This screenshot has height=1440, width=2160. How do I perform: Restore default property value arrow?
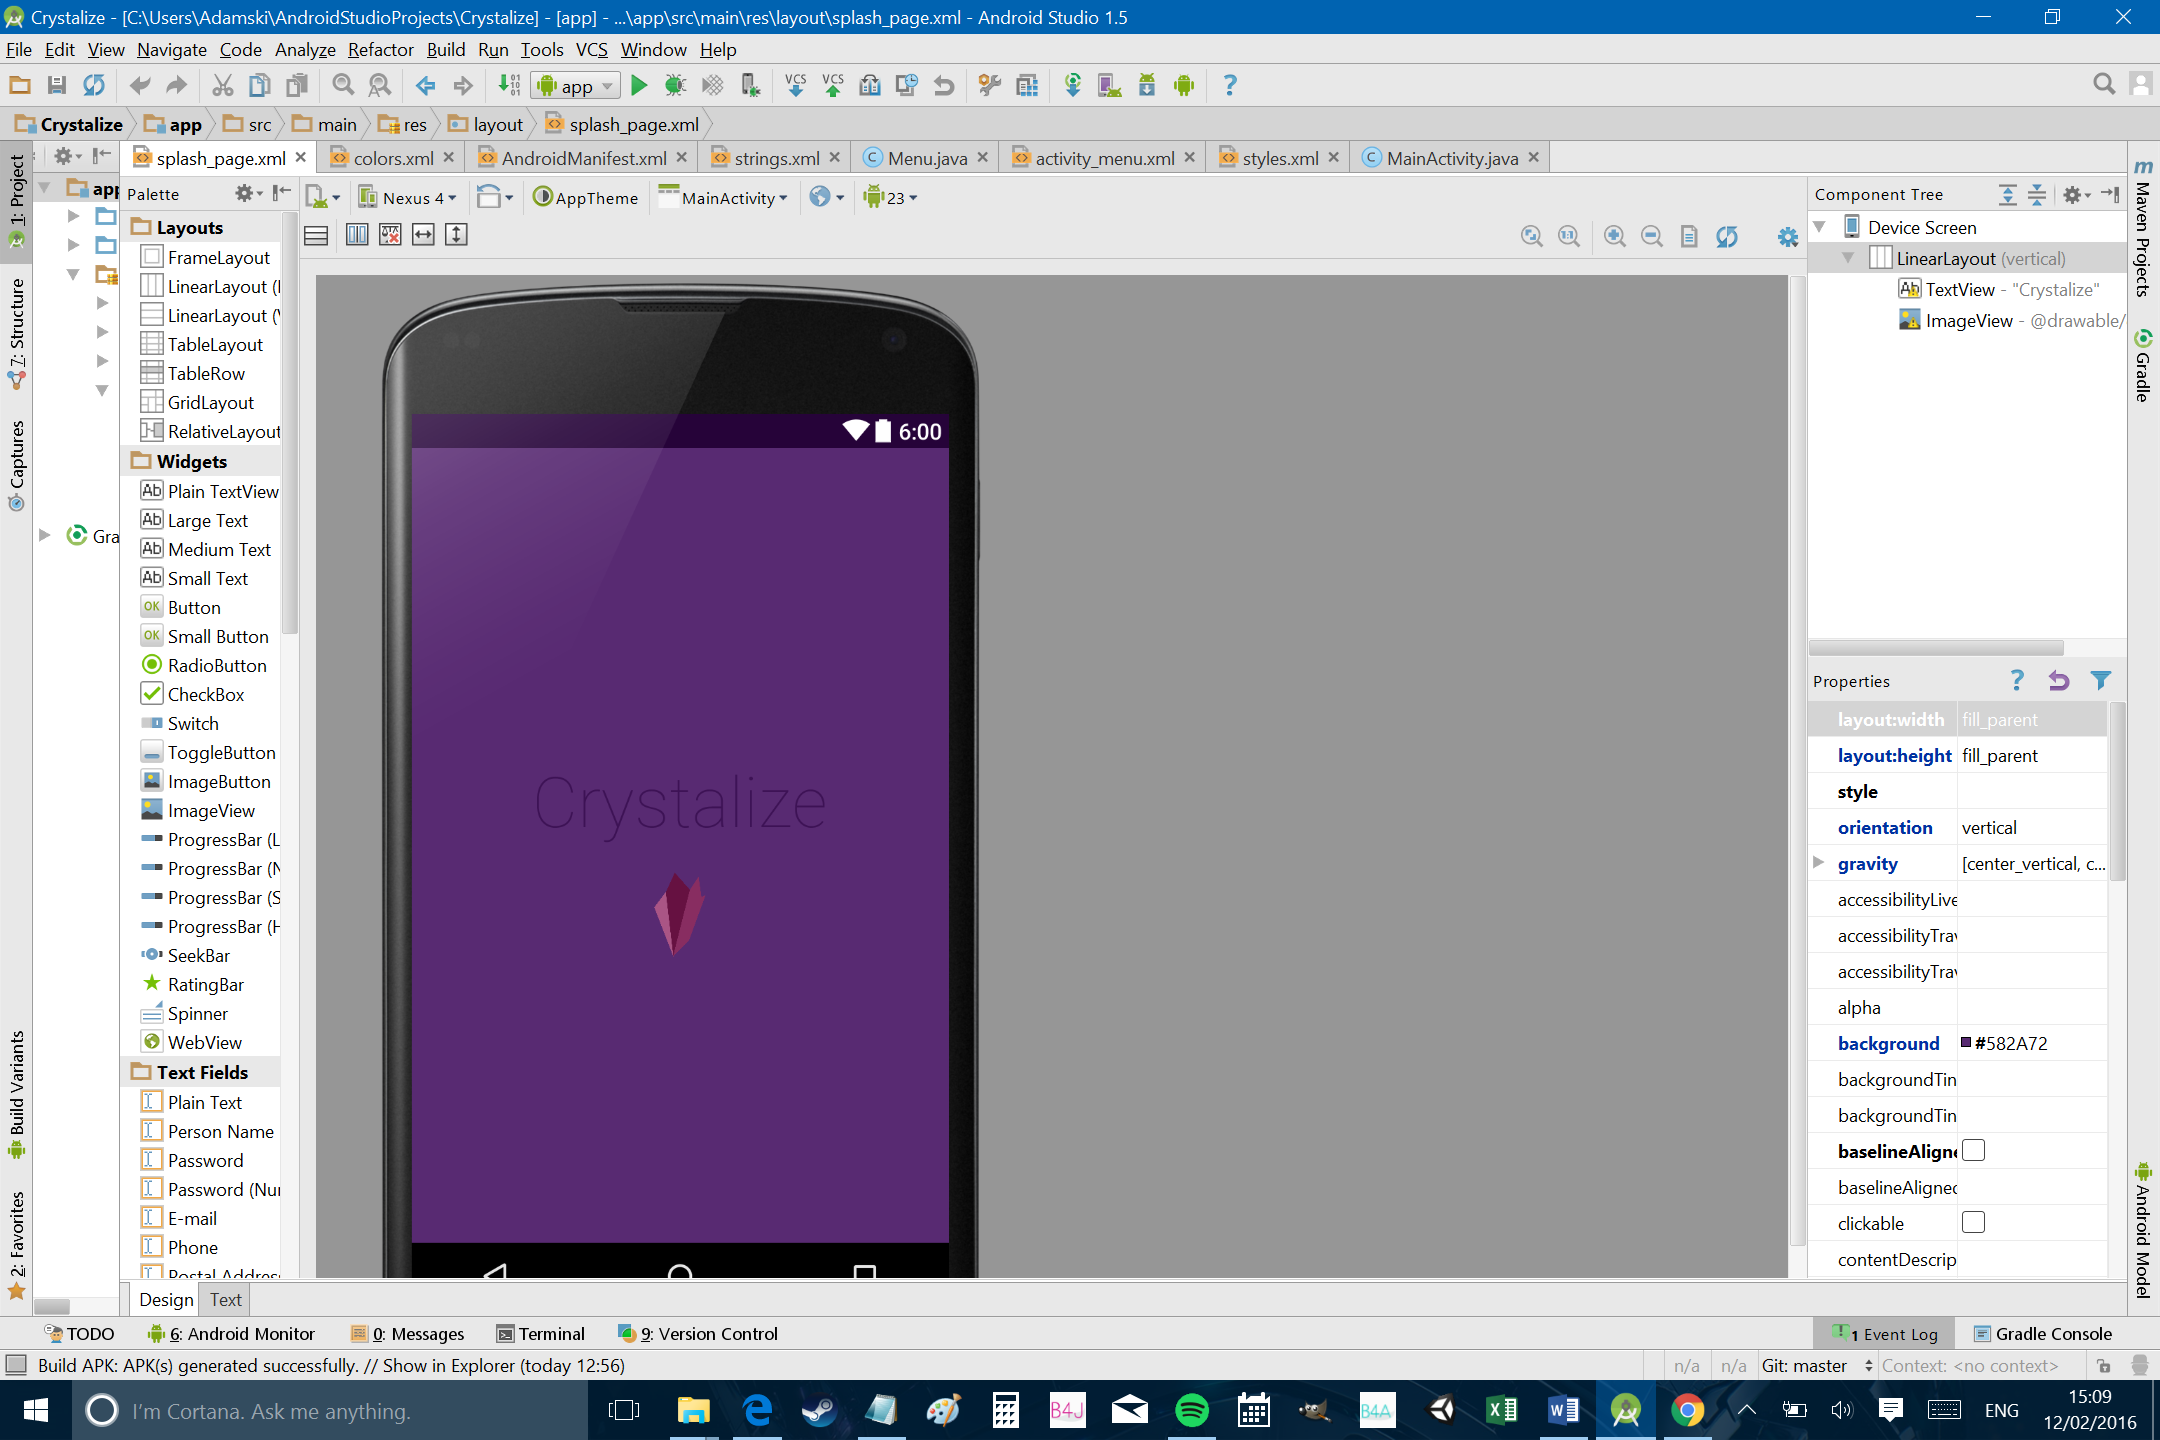(2058, 681)
